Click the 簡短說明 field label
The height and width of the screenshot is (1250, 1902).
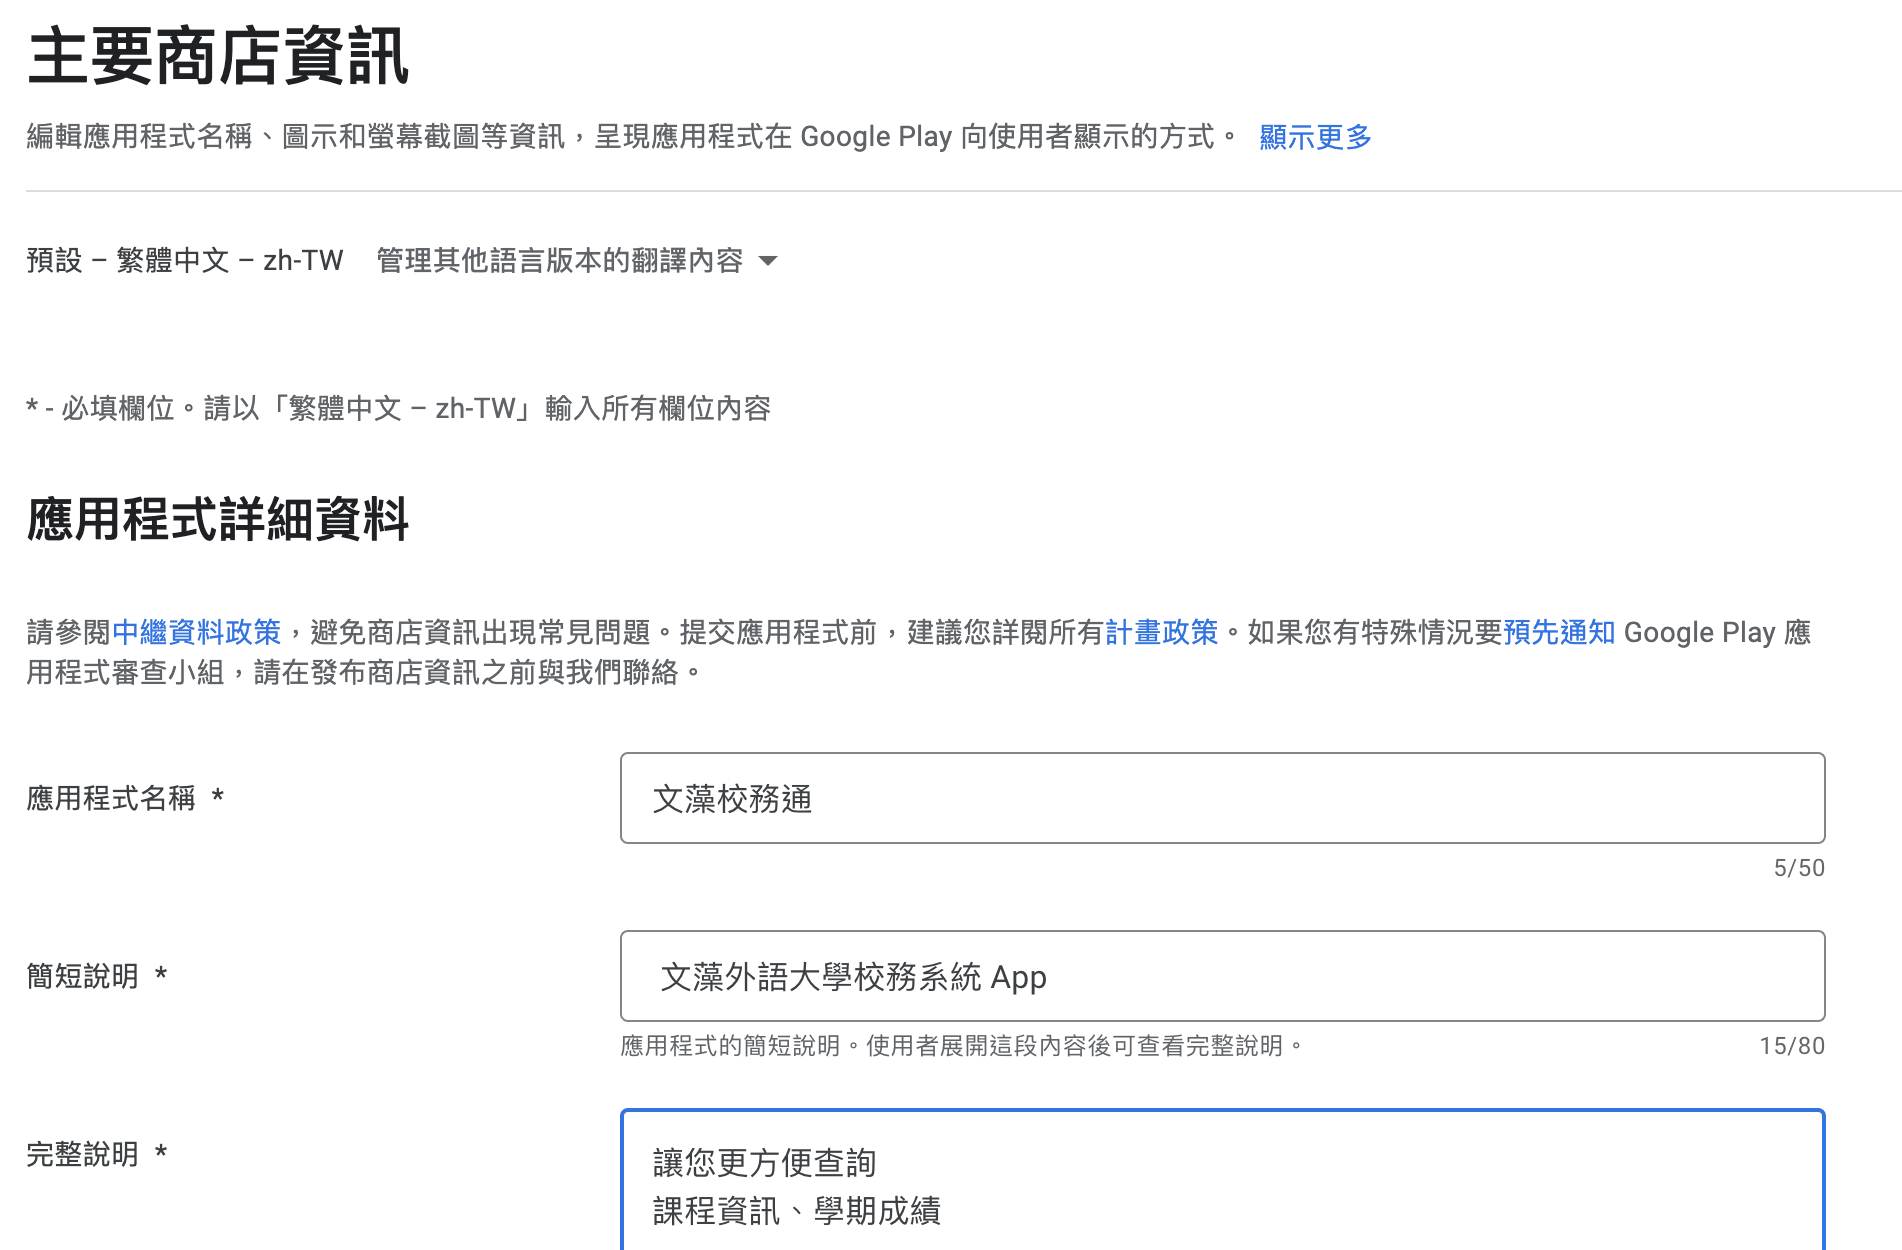(83, 976)
